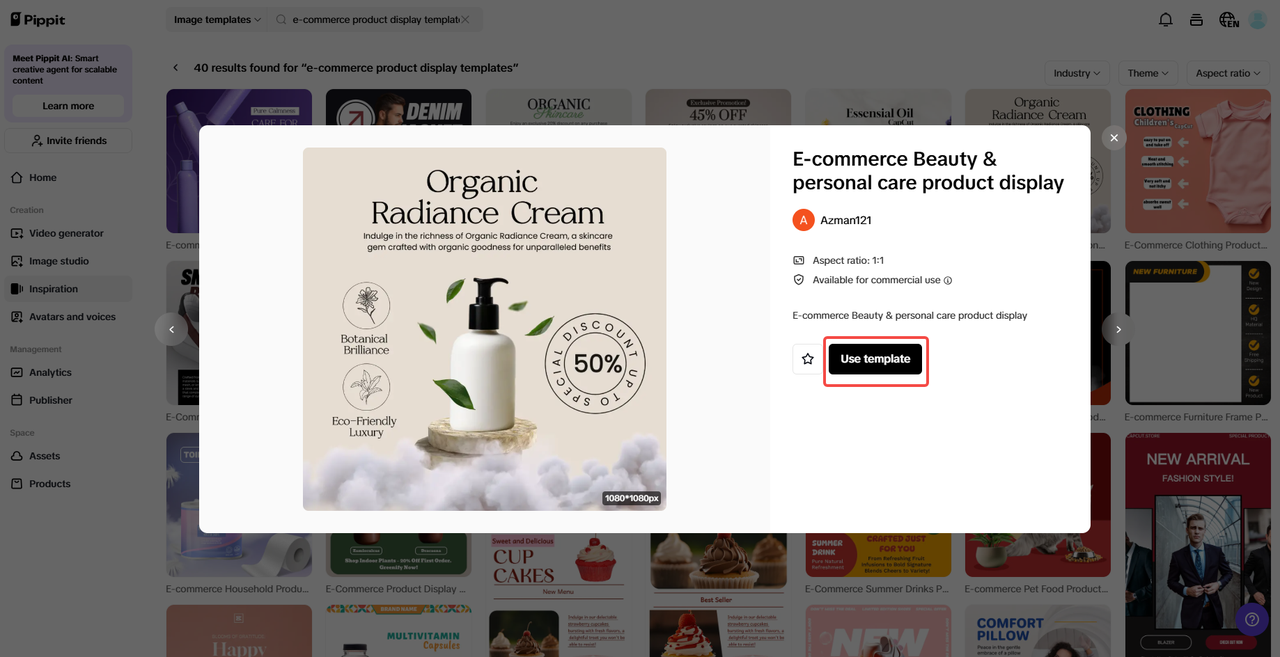
Task: Click the commercial use info icon
Action: [948, 281]
